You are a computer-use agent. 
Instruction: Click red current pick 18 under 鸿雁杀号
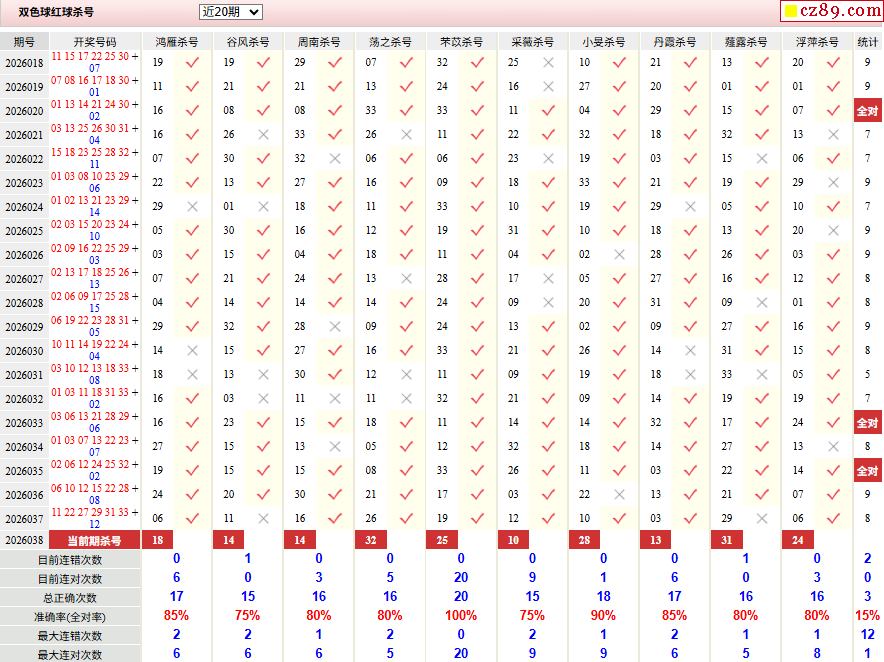tap(158, 540)
